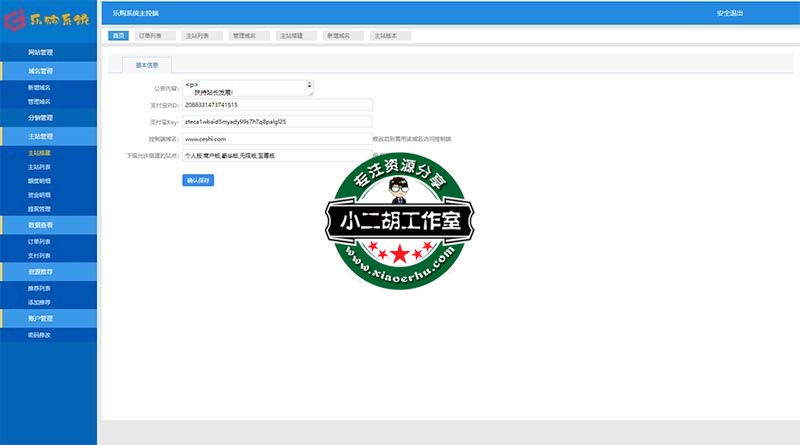Click the 确认保存 button

click(x=198, y=180)
